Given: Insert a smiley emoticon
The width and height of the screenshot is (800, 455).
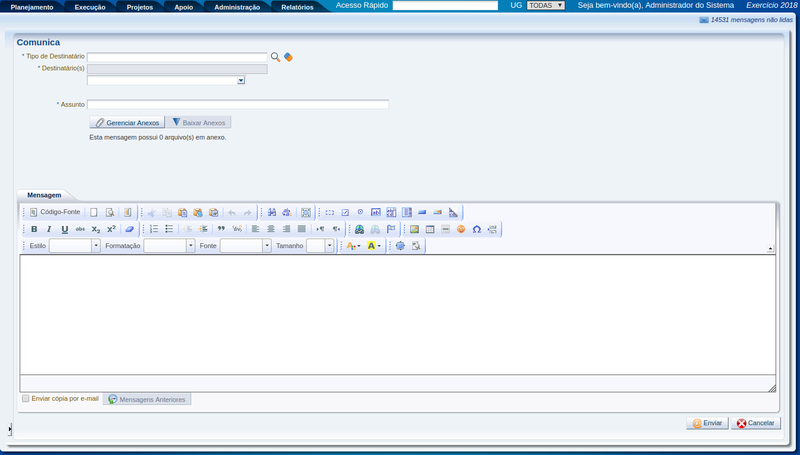Looking at the screenshot, I should [x=461, y=229].
